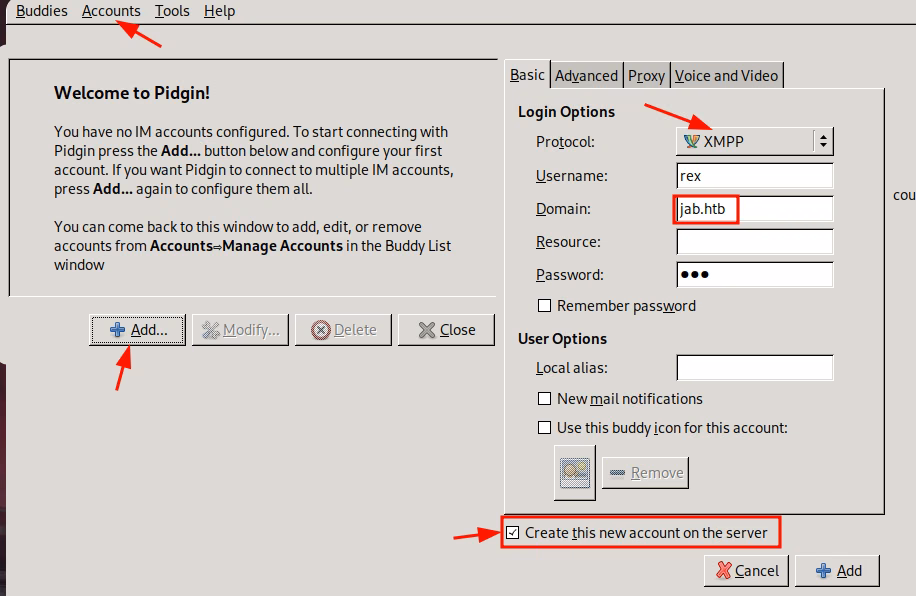Switch to the Advanced tab
This screenshot has width=916, height=596.
tap(587, 76)
